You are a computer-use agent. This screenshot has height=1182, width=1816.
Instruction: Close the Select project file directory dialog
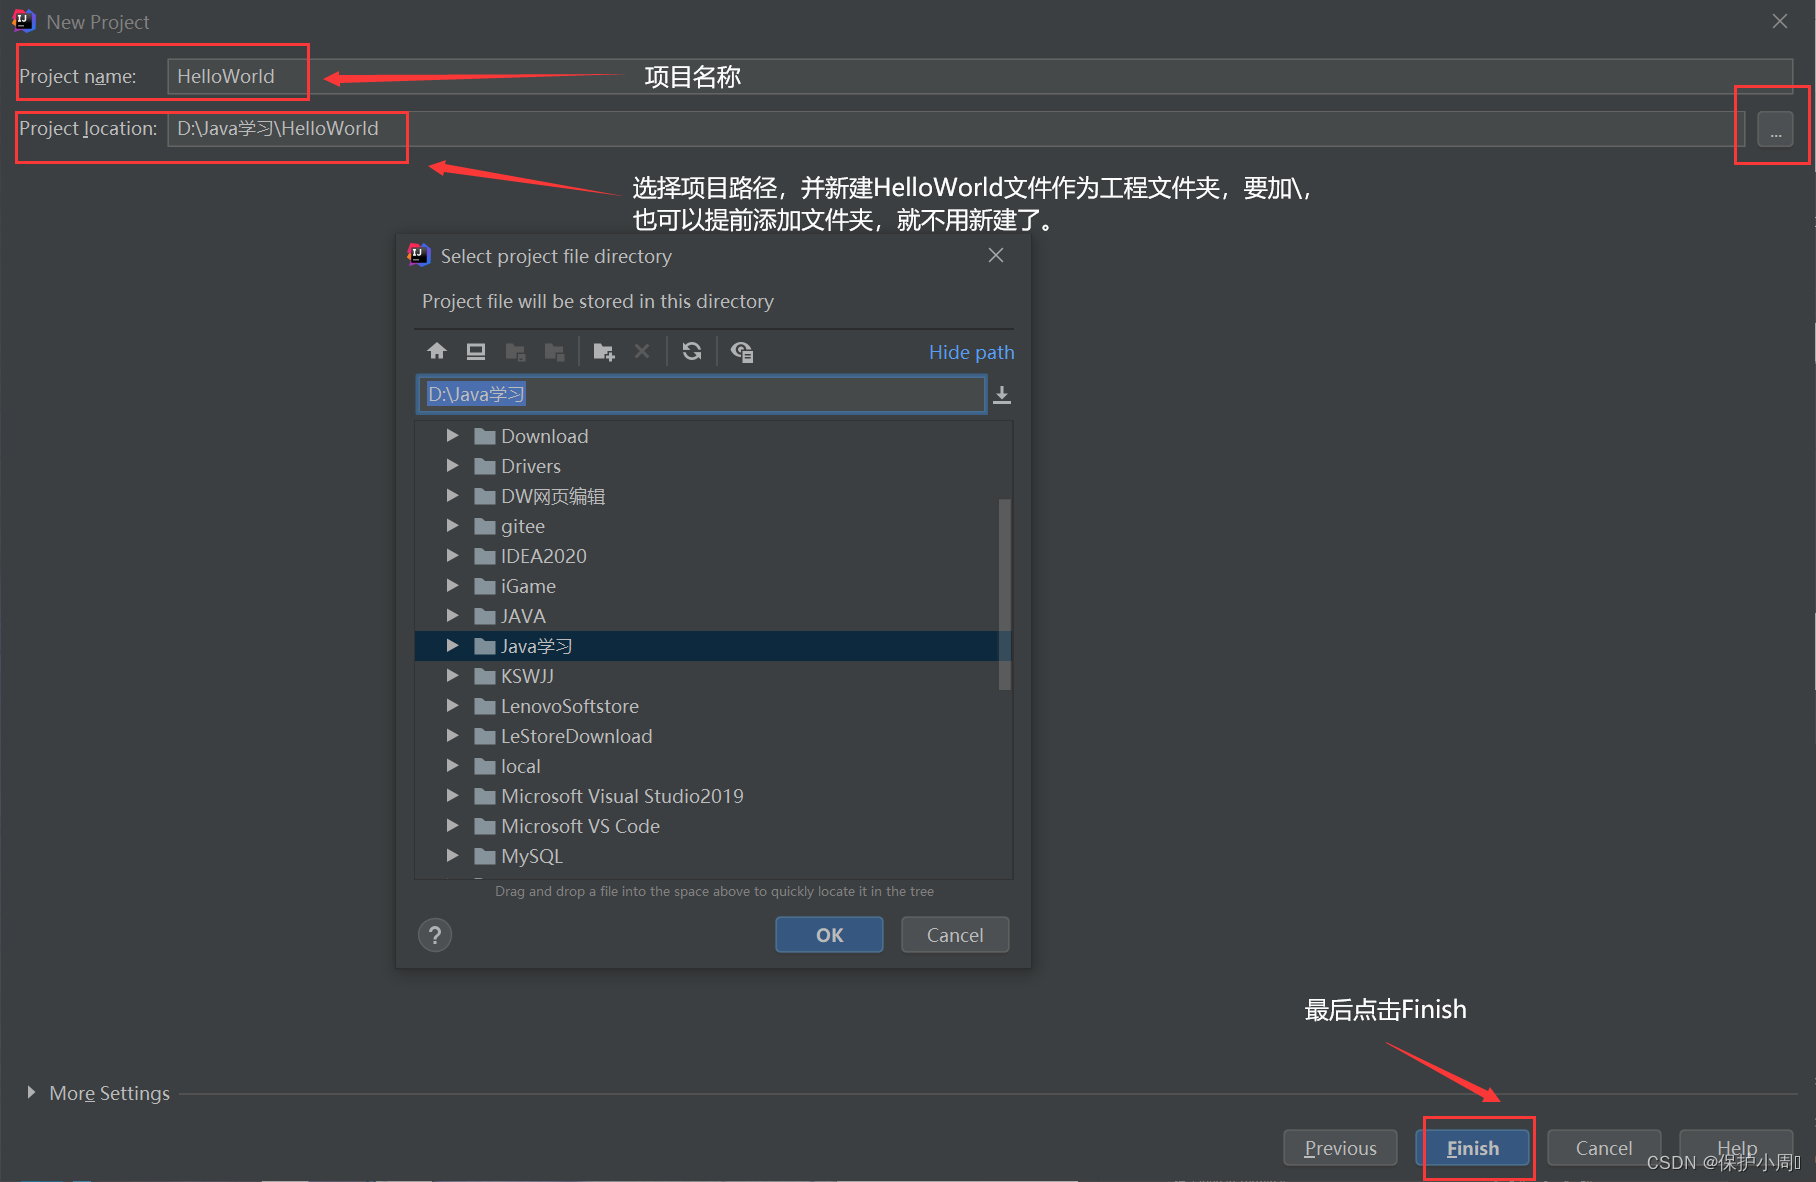tap(996, 256)
